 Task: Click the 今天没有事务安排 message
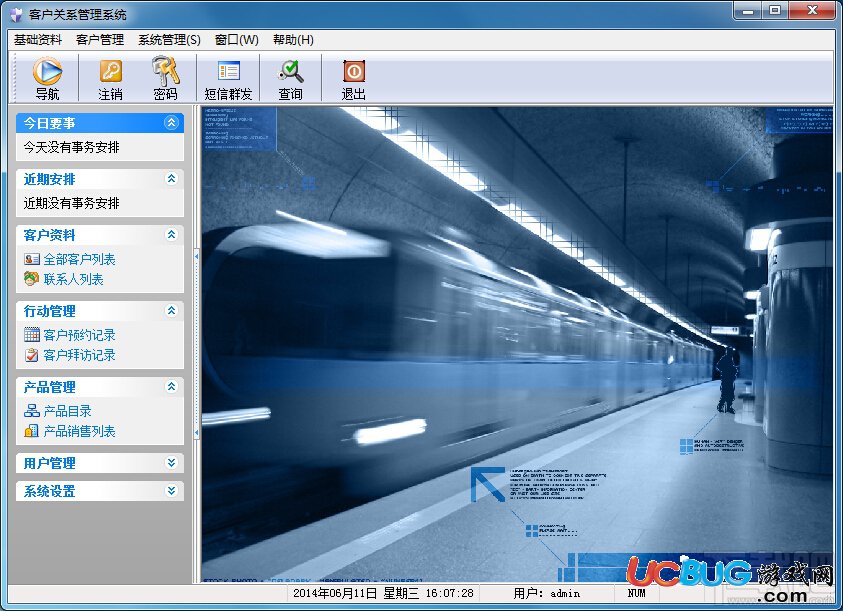[72, 147]
